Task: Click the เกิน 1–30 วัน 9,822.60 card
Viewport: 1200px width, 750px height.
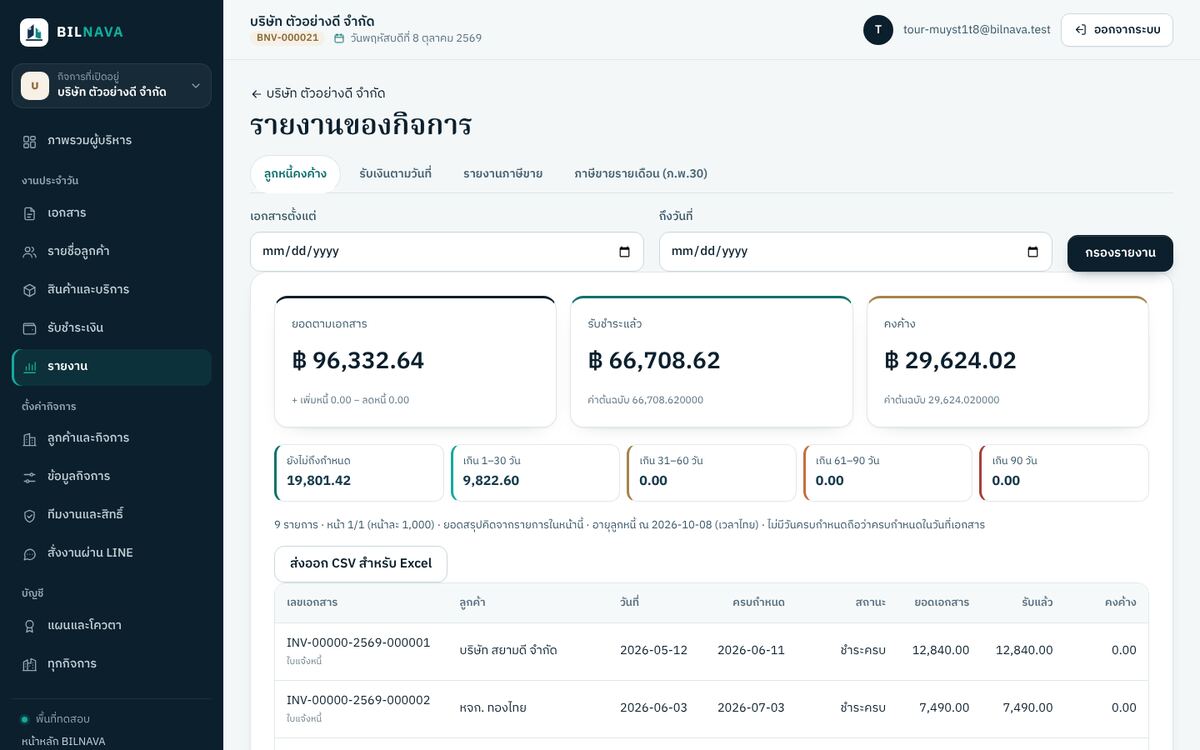Action: point(535,473)
